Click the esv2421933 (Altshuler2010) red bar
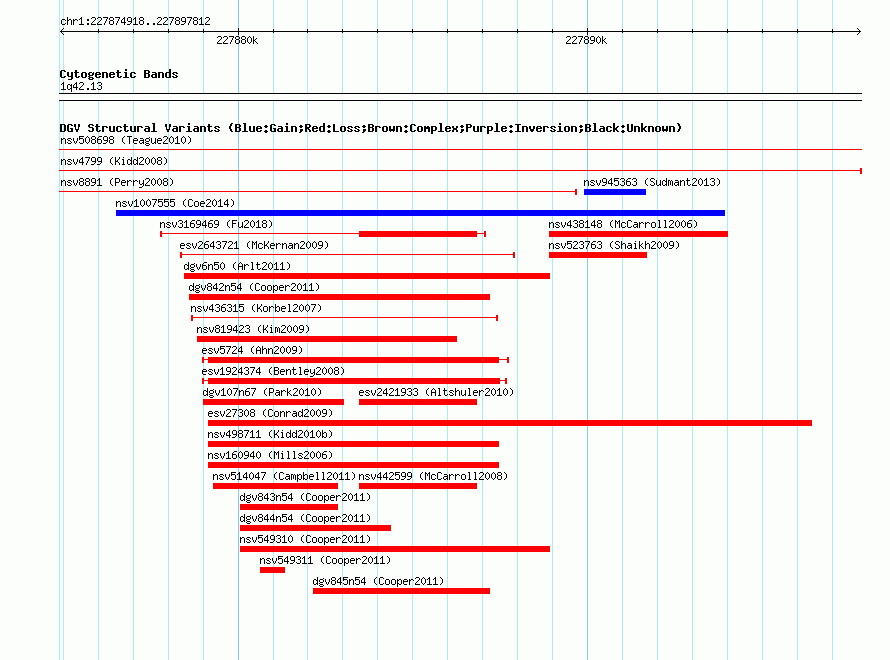Viewport: 890px width, 660px height. click(418, 402)
